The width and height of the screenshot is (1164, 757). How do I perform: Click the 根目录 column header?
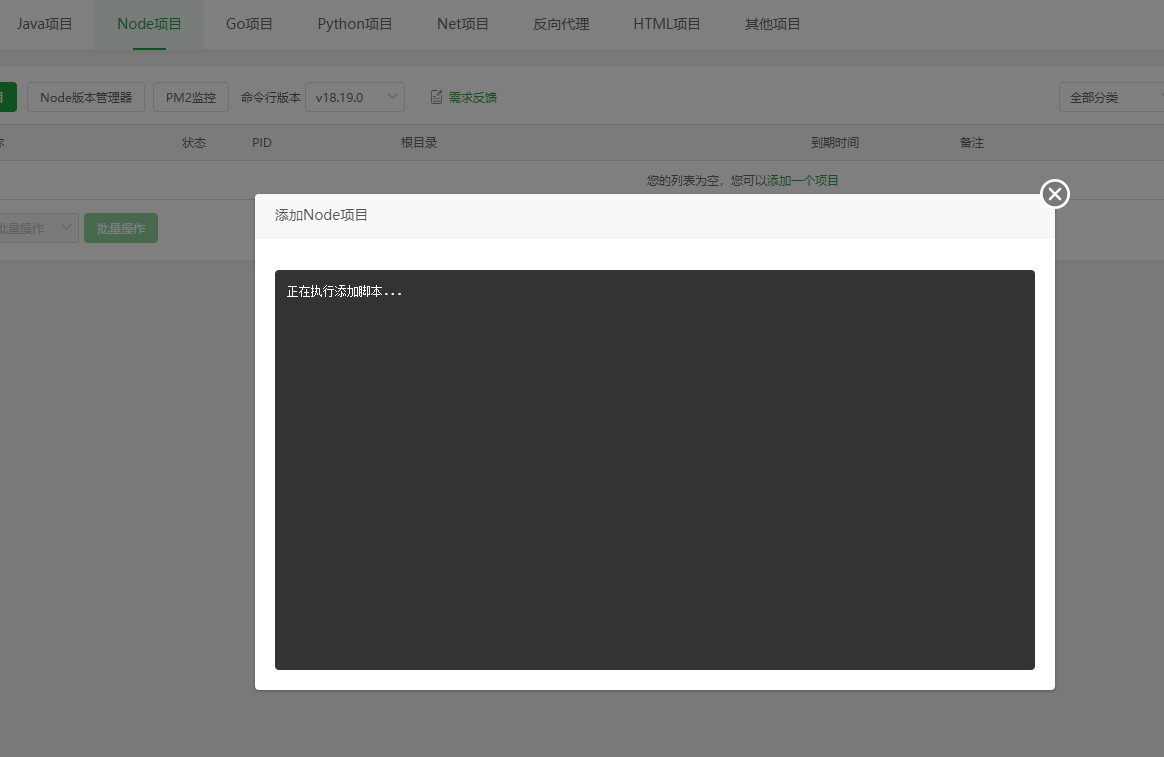(x=419, y=142)
